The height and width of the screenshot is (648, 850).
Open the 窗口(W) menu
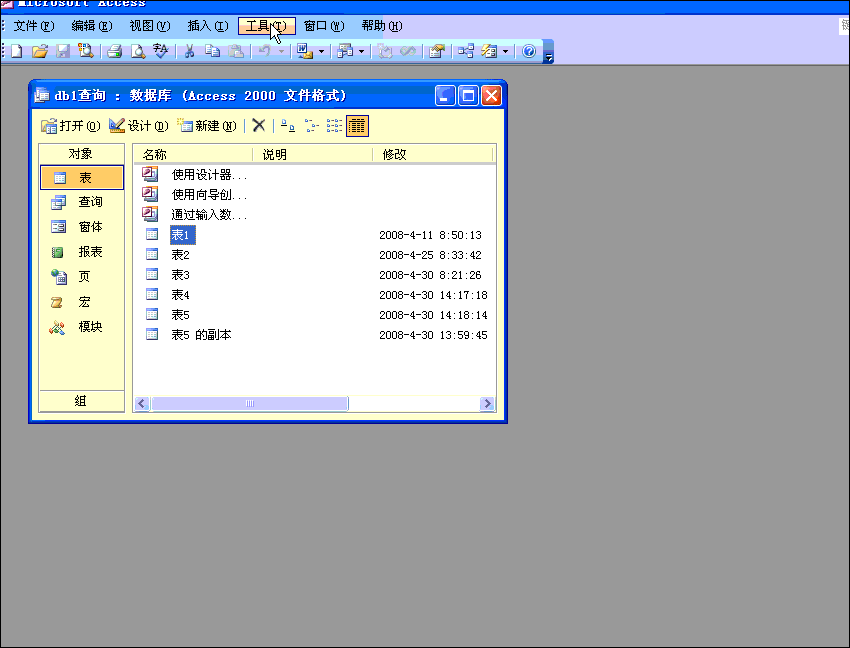(x=324, y=26)
